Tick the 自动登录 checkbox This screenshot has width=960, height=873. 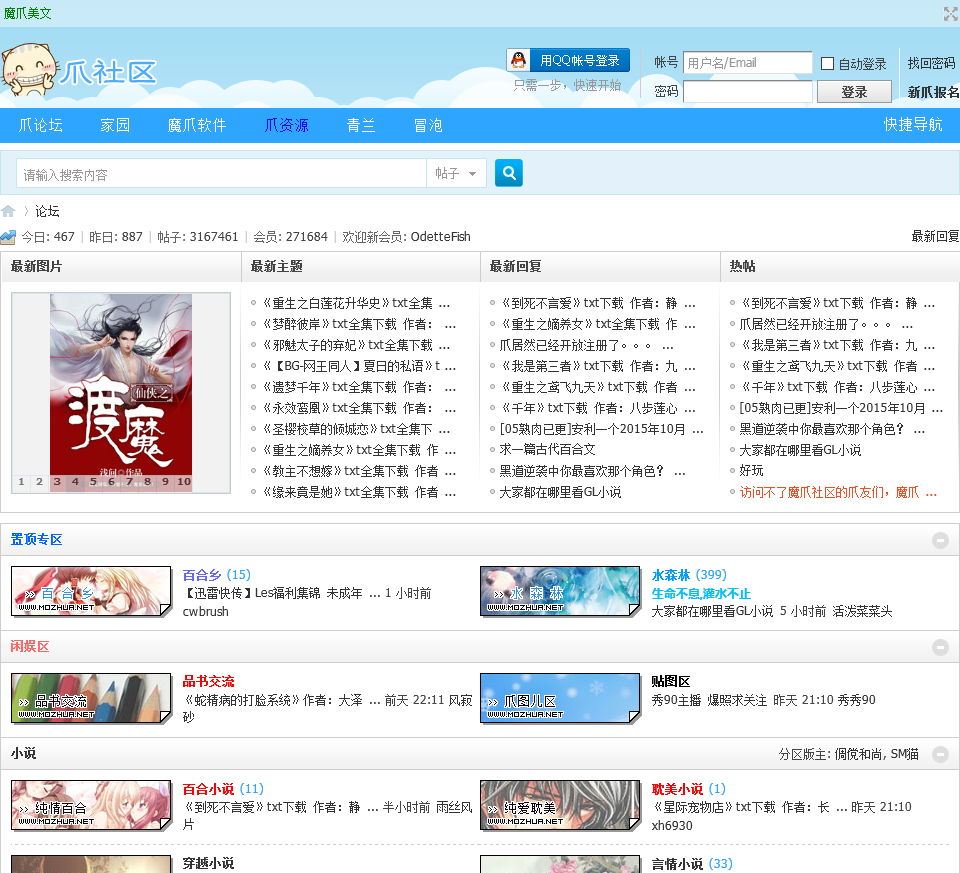tap(827, 64)
